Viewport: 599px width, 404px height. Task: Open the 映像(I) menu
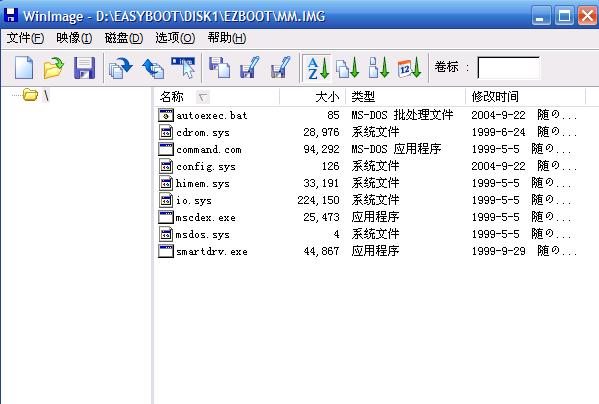click(74, 38)
